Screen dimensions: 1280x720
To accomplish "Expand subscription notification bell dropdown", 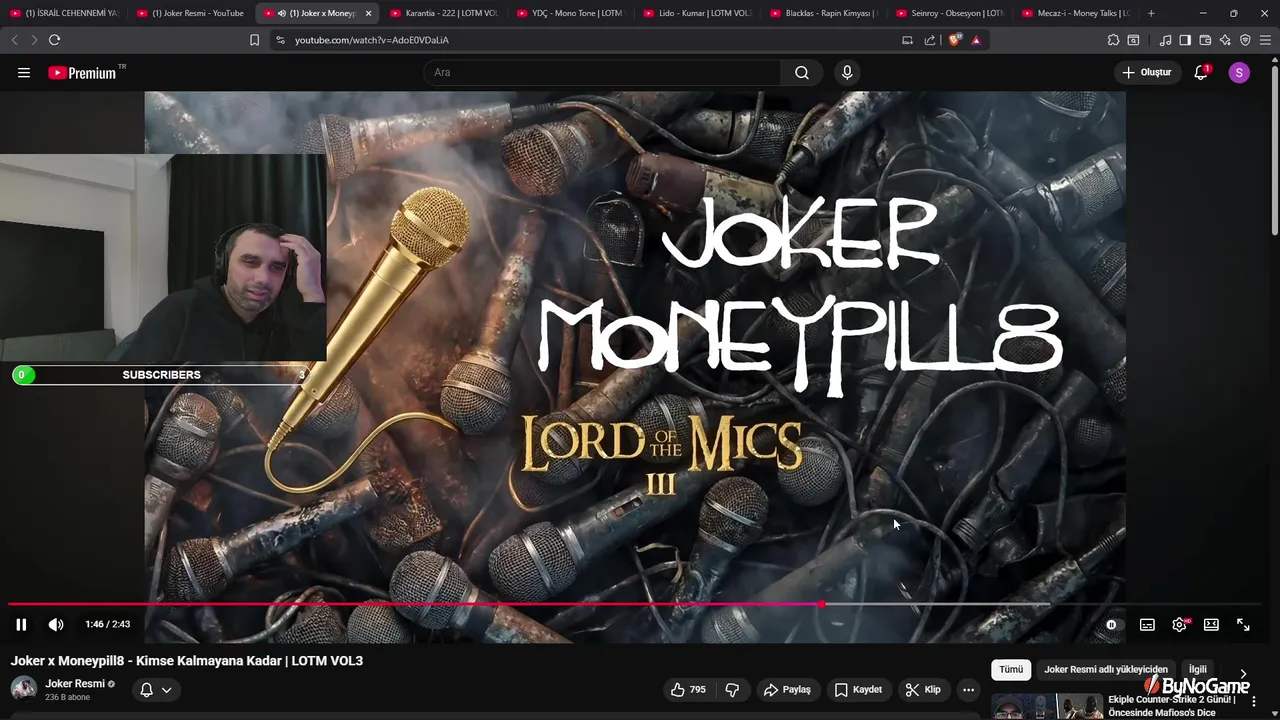I will coord(155,689).
